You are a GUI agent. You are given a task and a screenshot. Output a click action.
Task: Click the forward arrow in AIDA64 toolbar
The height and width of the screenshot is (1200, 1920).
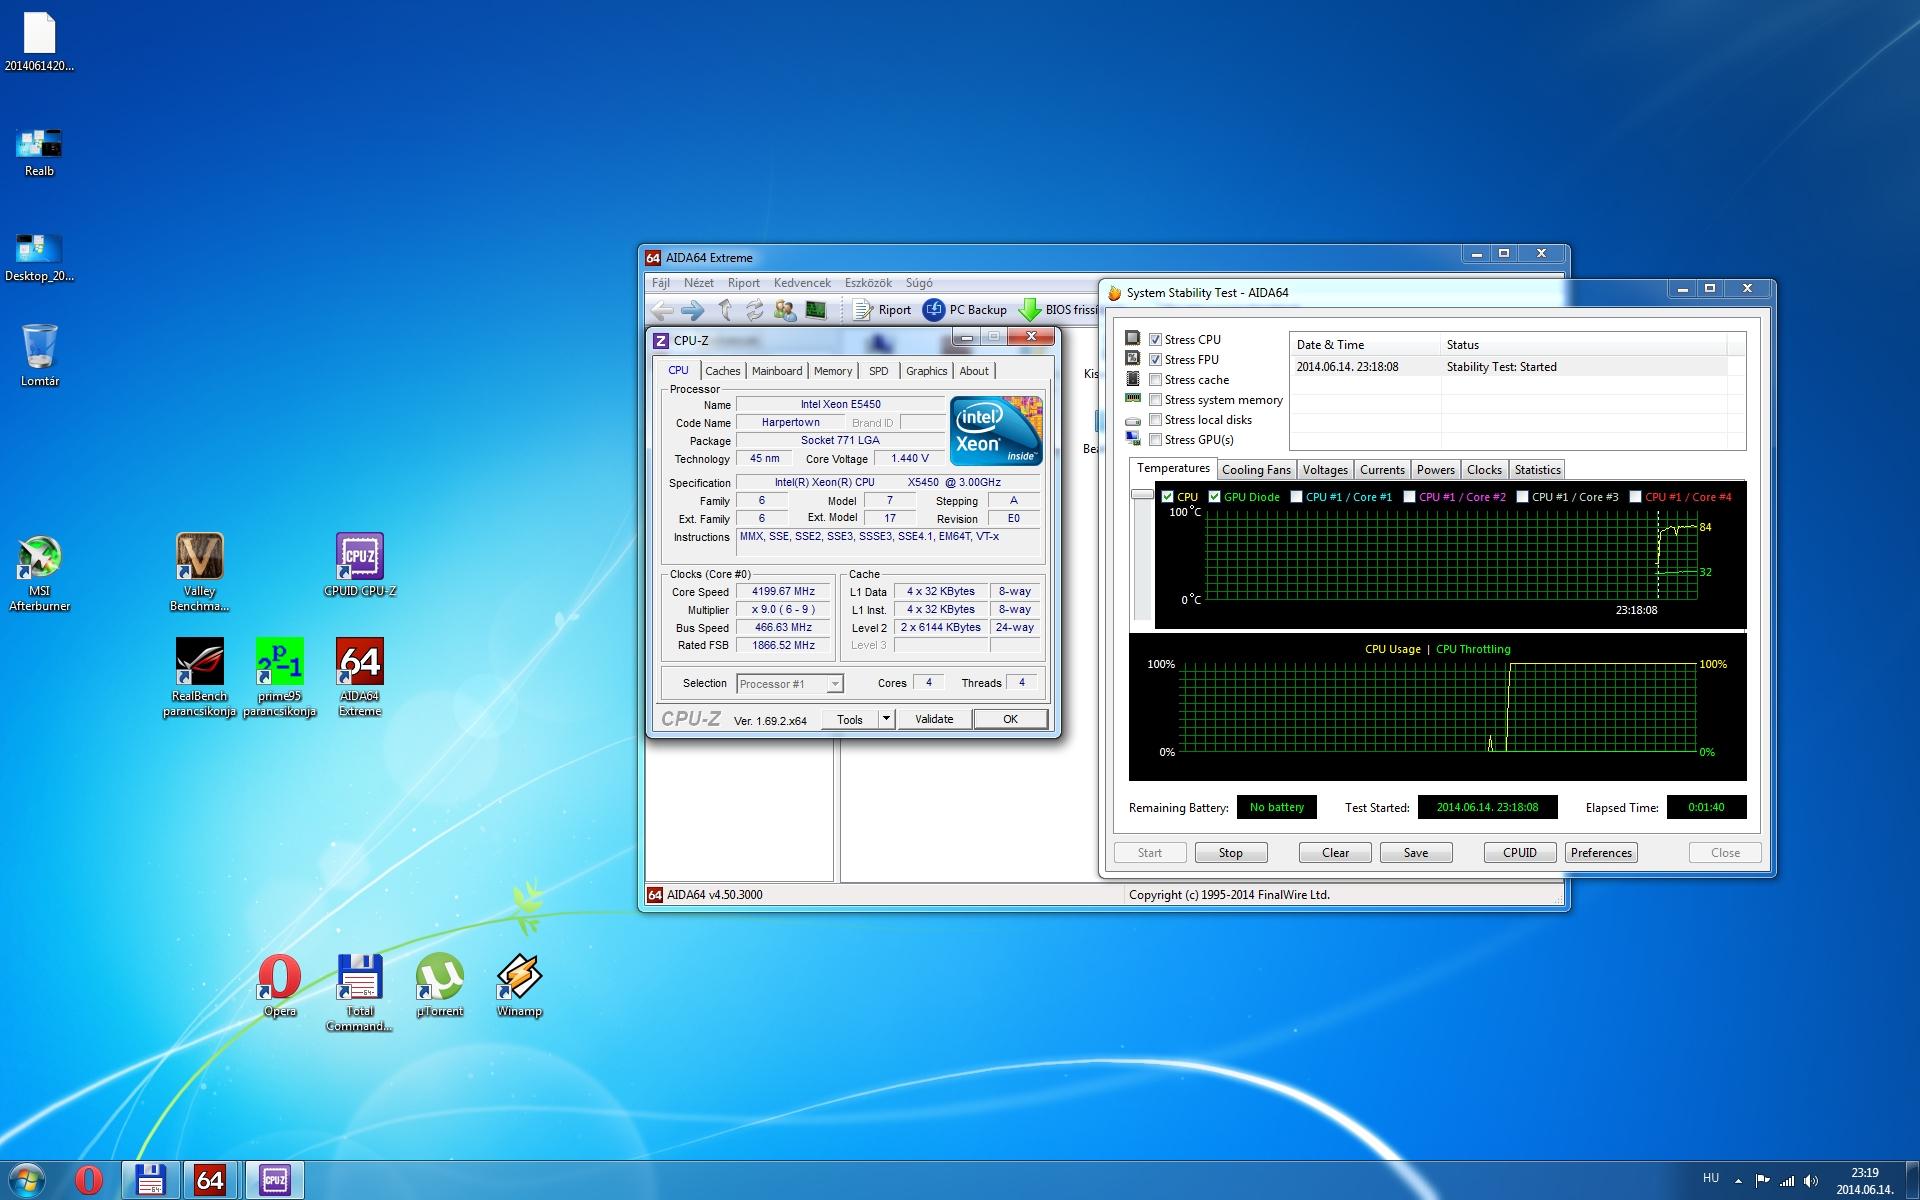click(692, 310)
